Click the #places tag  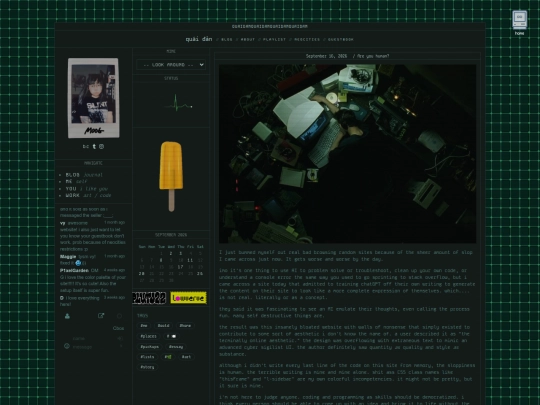[x=148, y=336]
